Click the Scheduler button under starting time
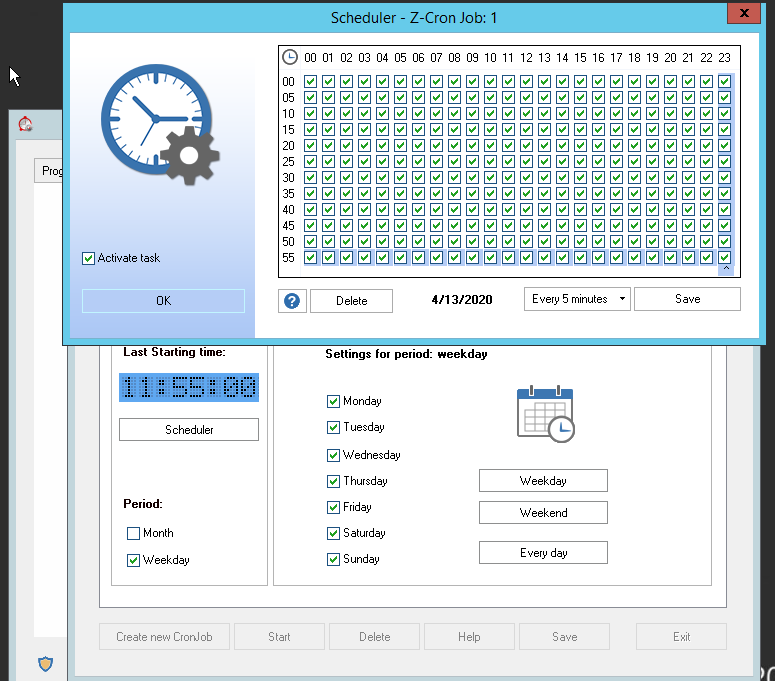 click(189, 429)
